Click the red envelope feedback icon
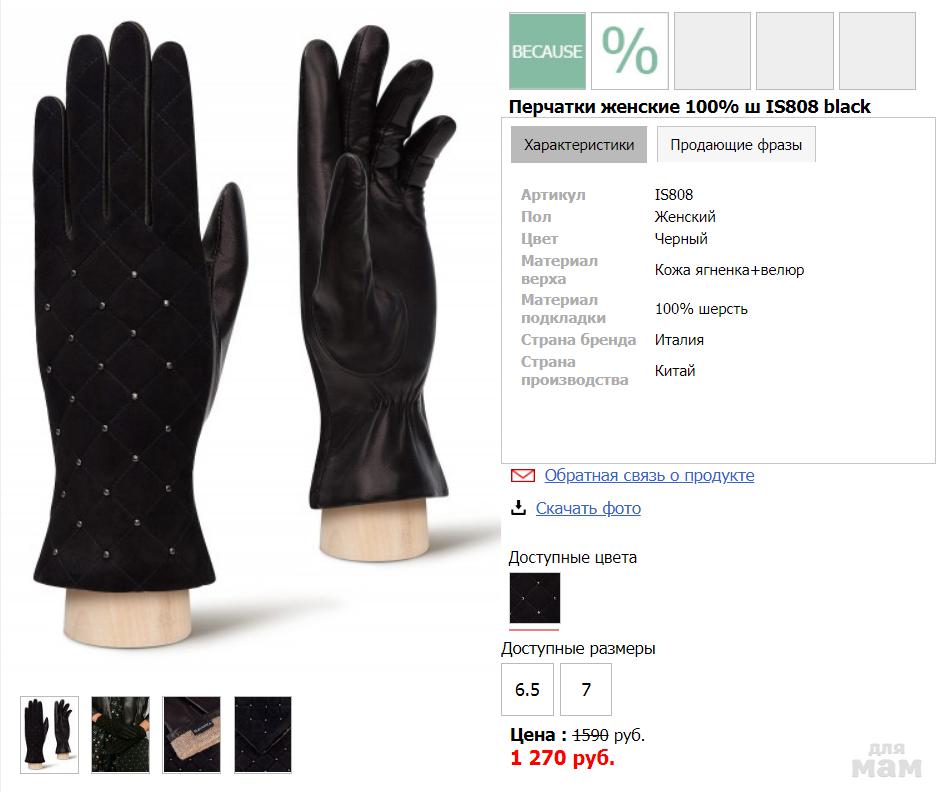 coord(522,476)
